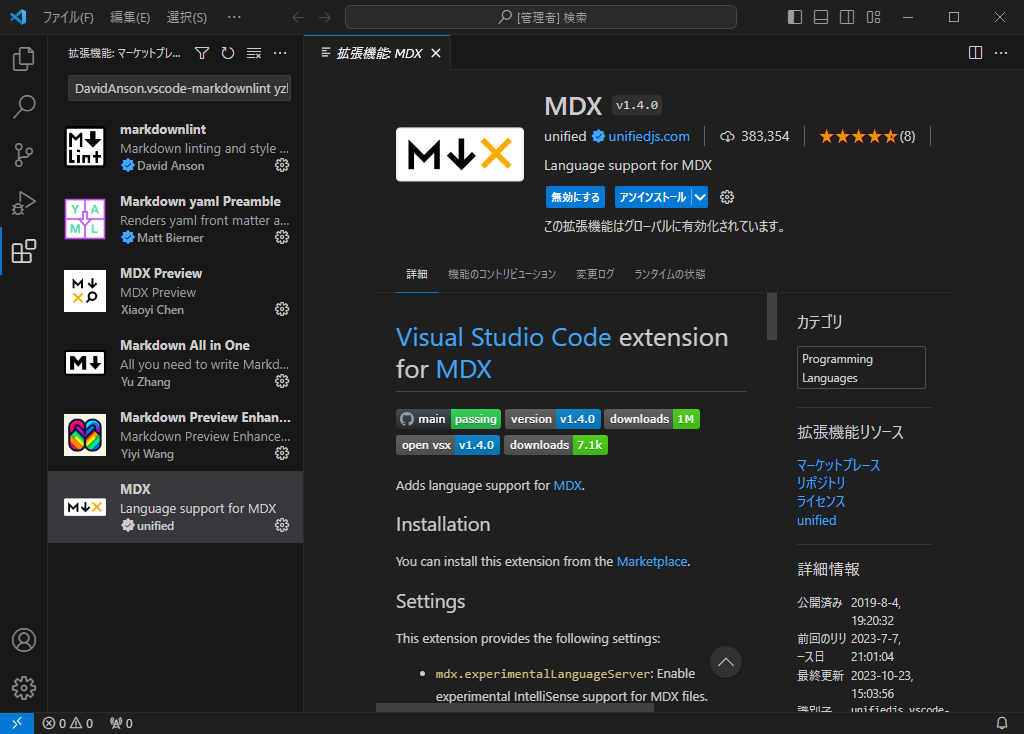This screenshot has width=1024, height=734.
Task: Open the ファイル(F) menu
Action: click(x=68, y=17)
